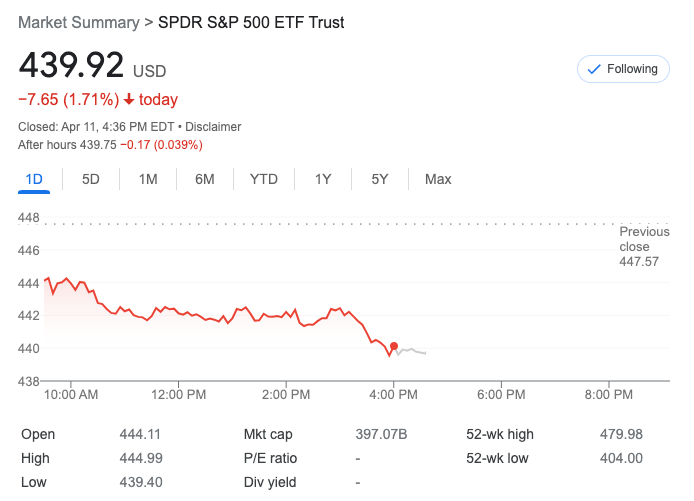
Task: Click the Mkt cap value 397.07B
Action: pyautogui.click(x=382, y=434)
